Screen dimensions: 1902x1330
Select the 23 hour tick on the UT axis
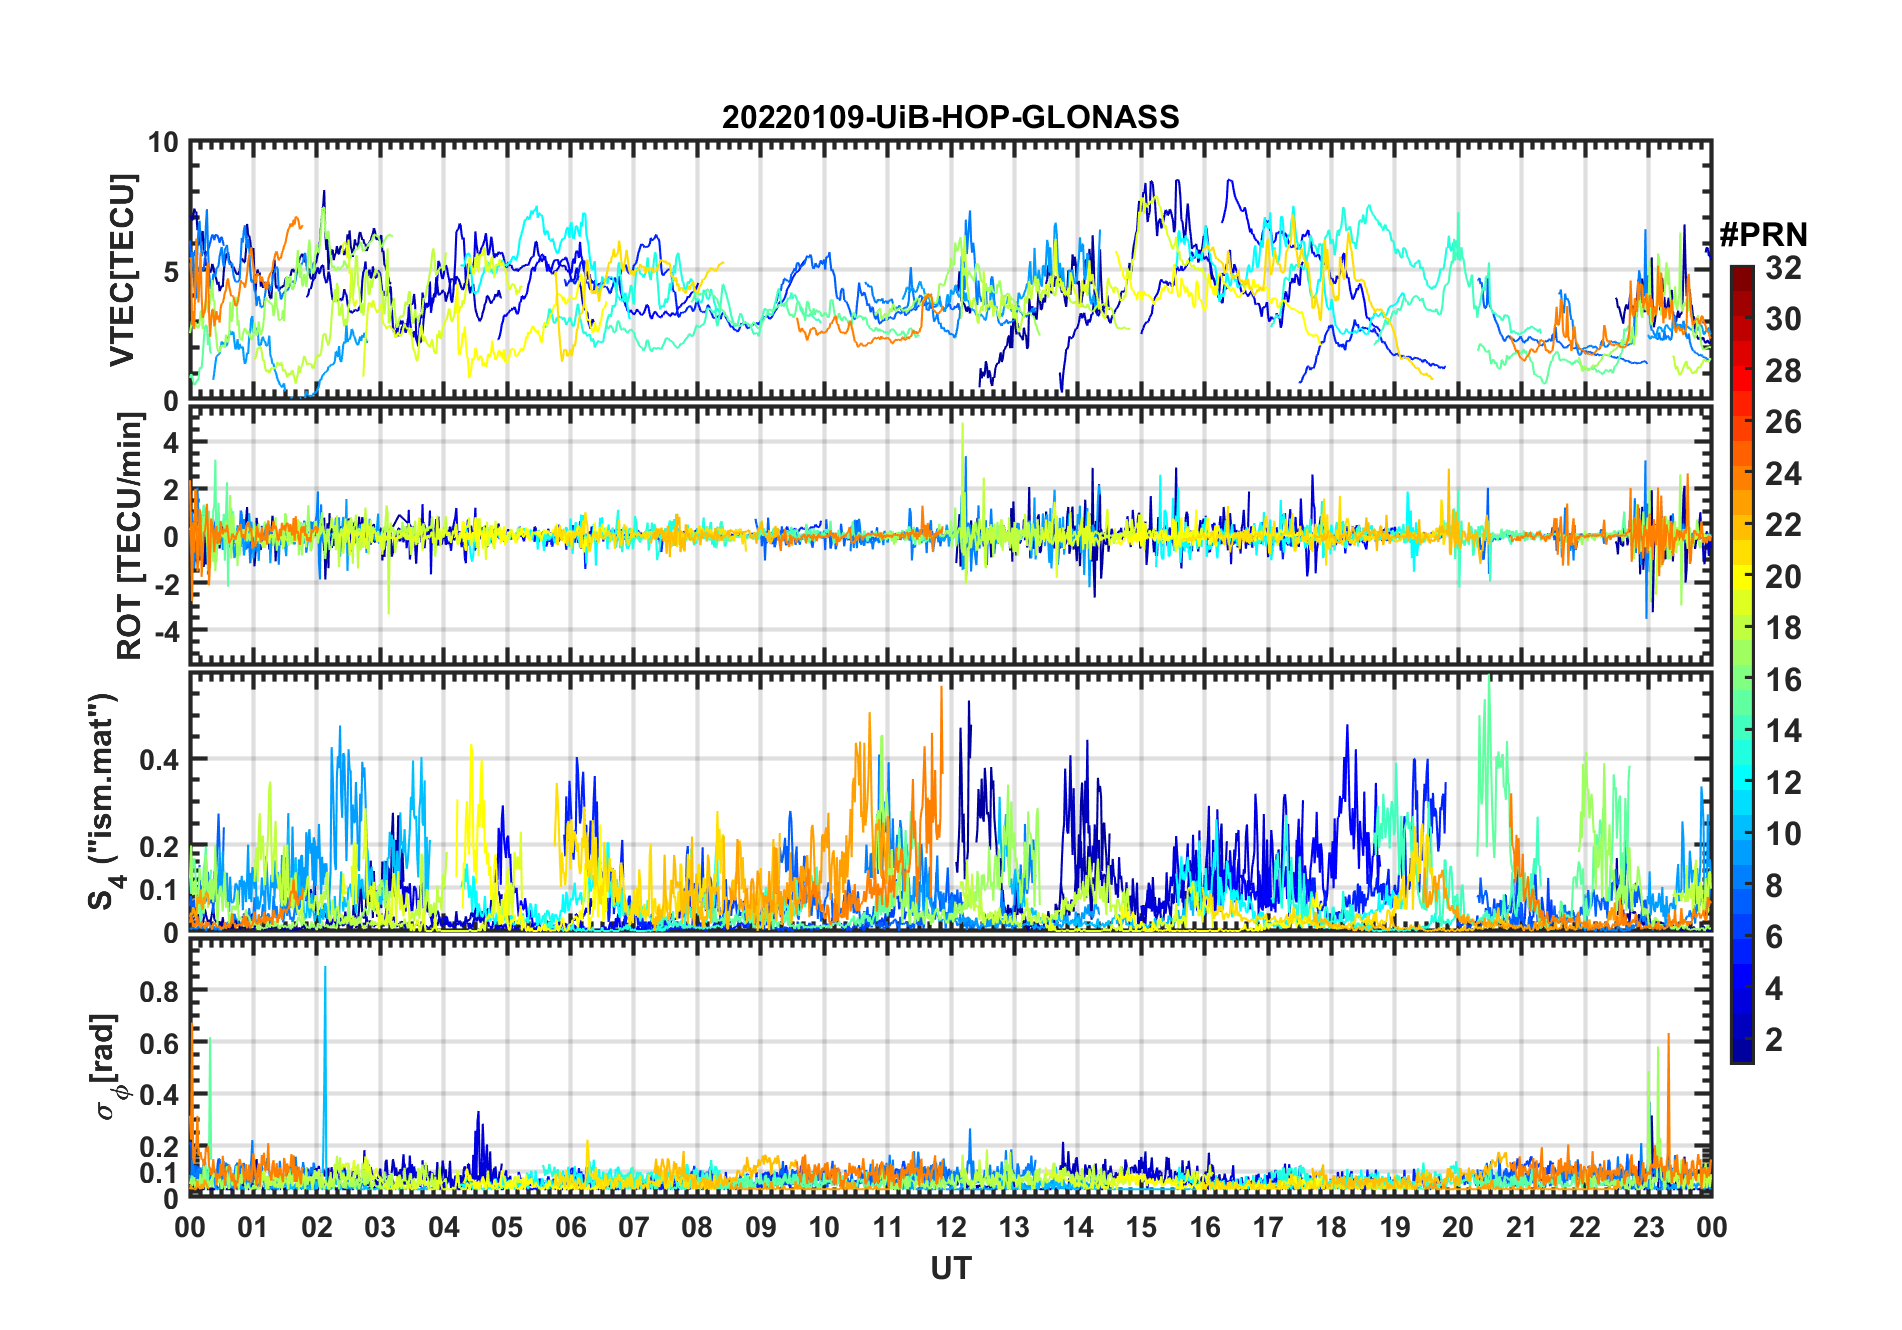[1648, 1227]
